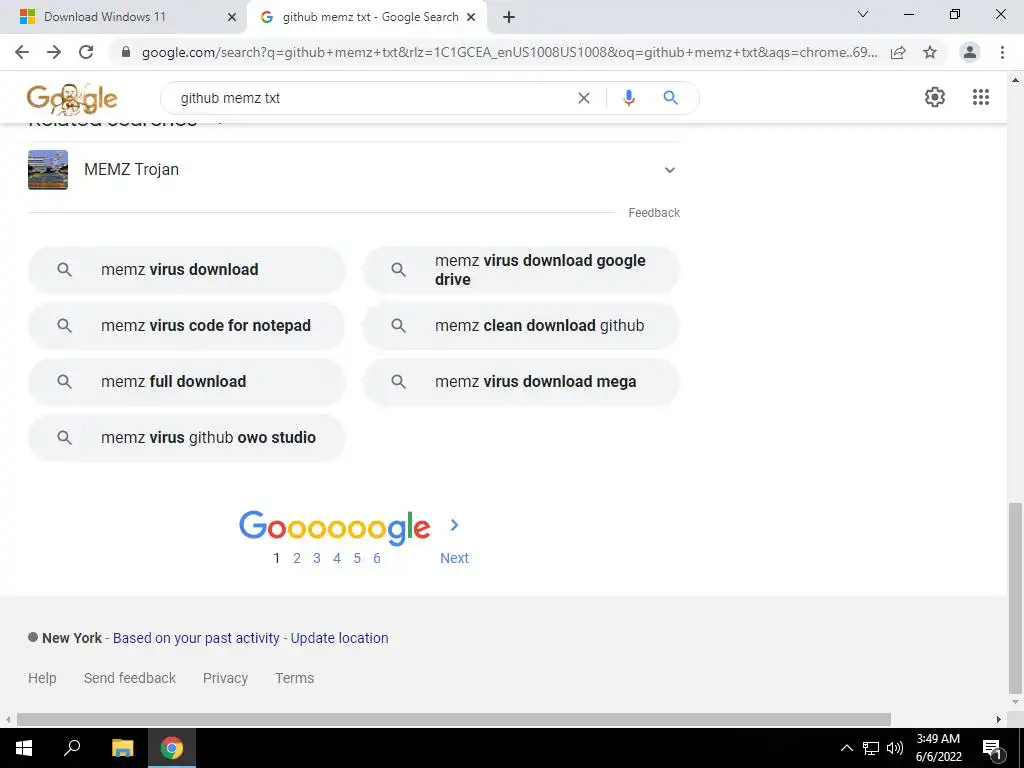The image size is (1024, 768).
Task: Share this page using the share icon
Action: (898, 52)
